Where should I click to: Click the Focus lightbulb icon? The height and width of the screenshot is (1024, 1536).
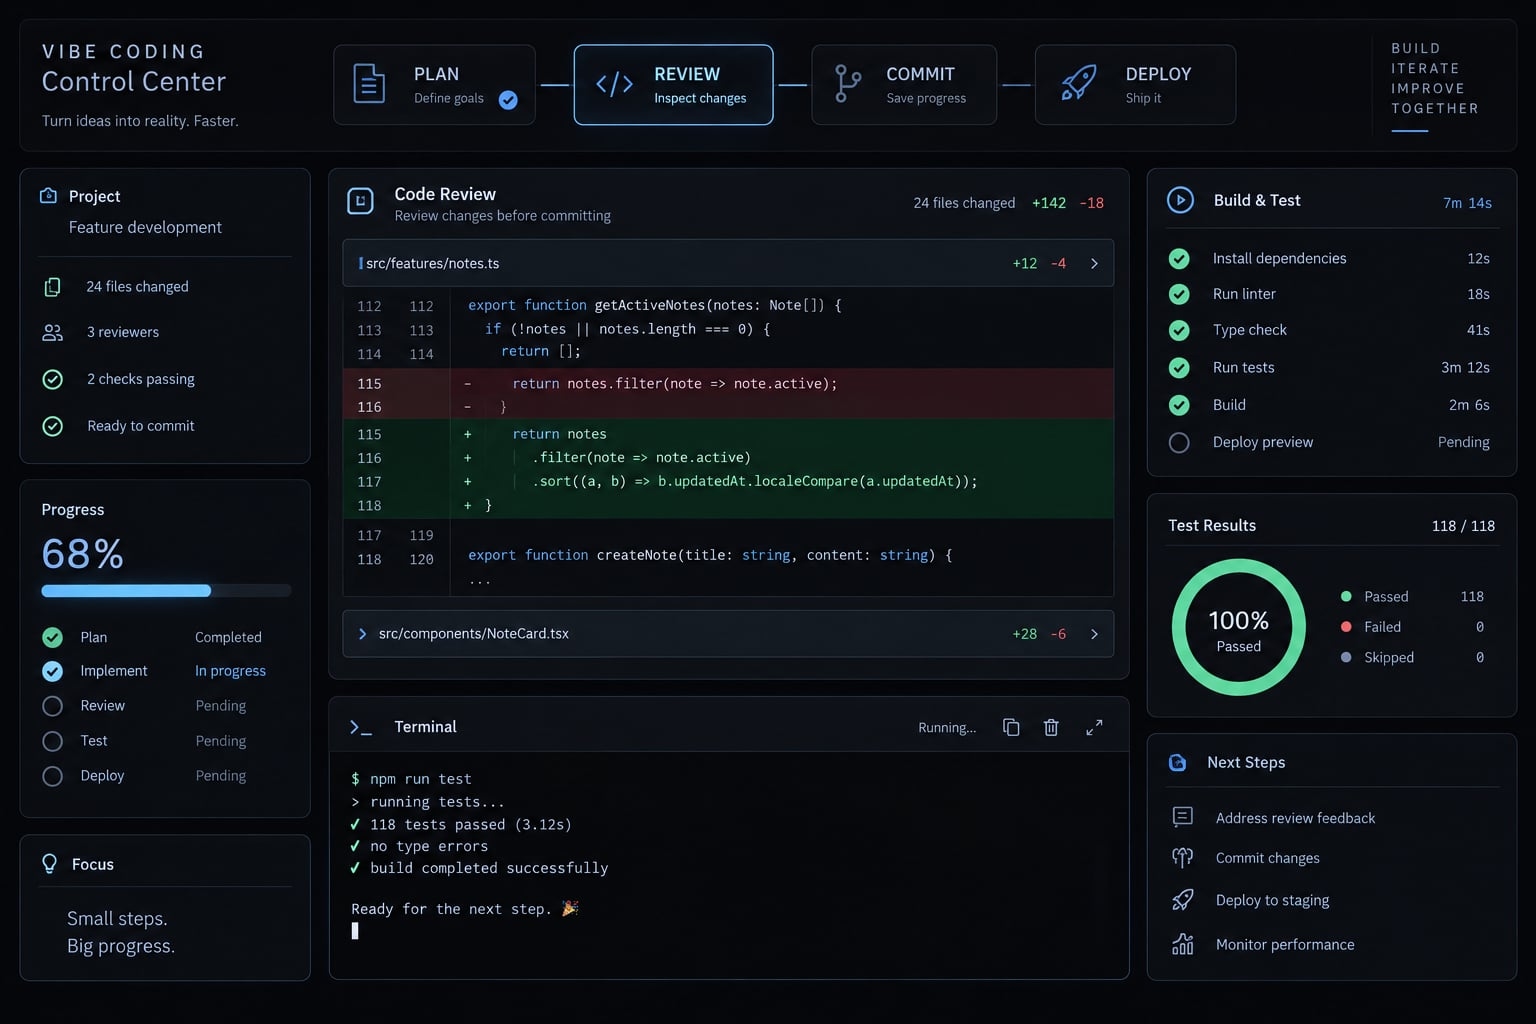[x=49, y=864]
